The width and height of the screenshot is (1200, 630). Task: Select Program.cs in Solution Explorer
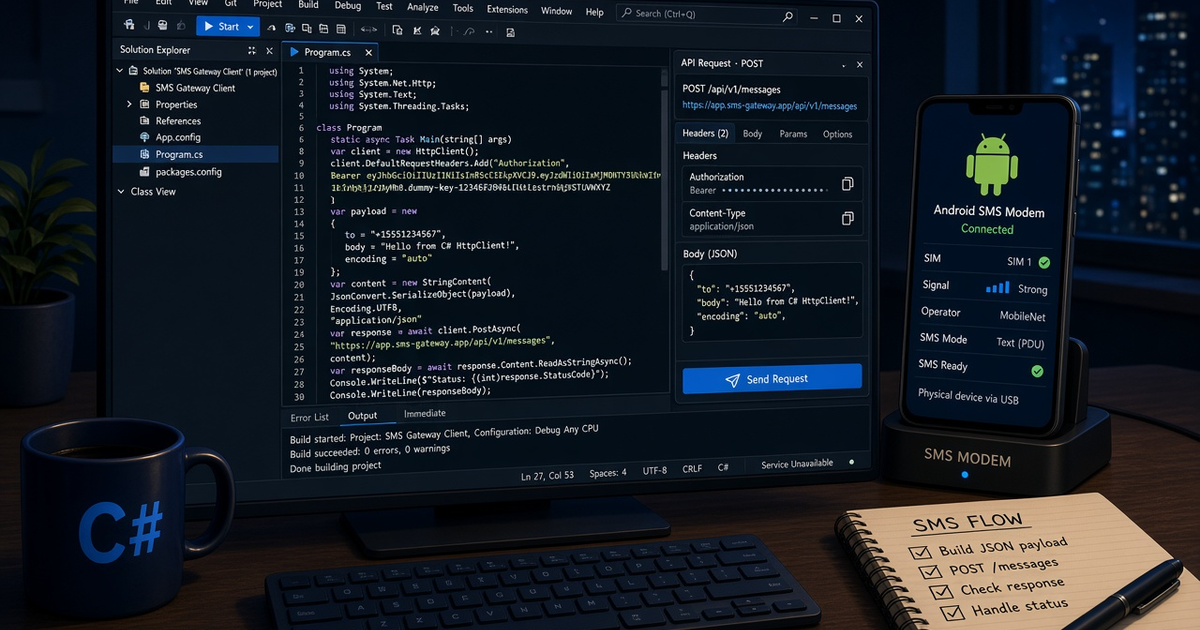195,154
